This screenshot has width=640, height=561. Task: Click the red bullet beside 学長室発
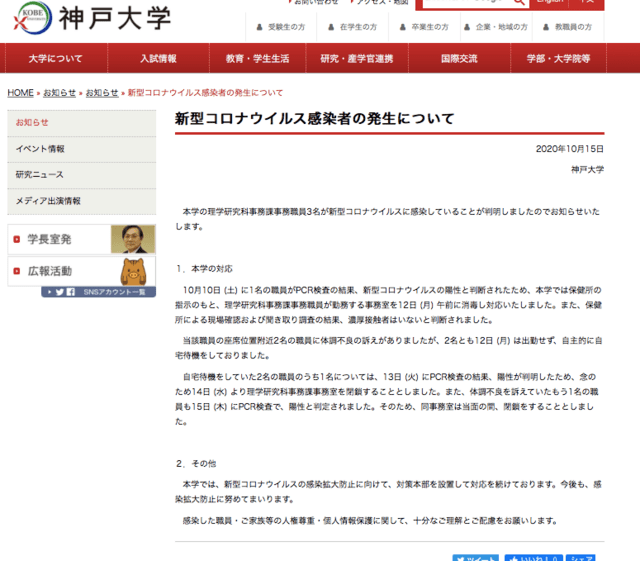coord(17,239)
